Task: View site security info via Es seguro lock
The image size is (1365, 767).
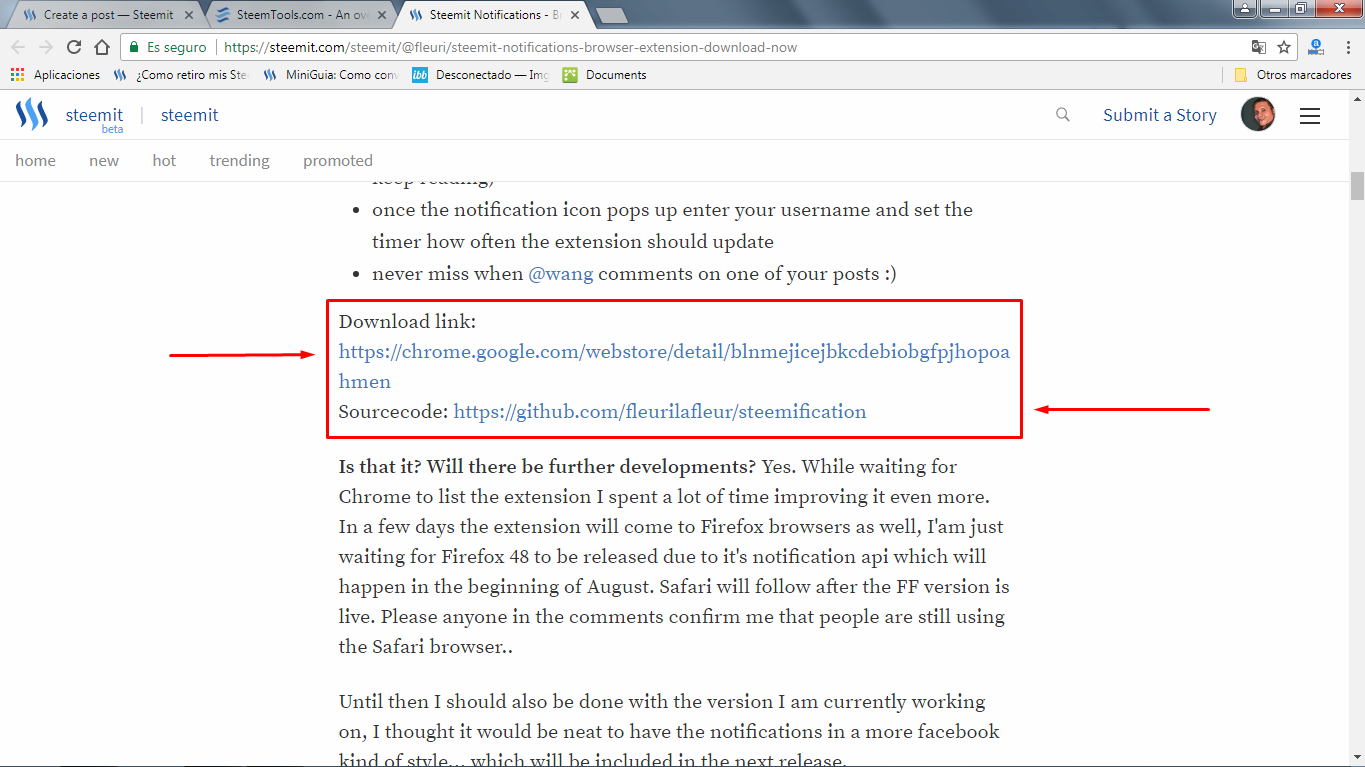Action: tap(168, 47)
